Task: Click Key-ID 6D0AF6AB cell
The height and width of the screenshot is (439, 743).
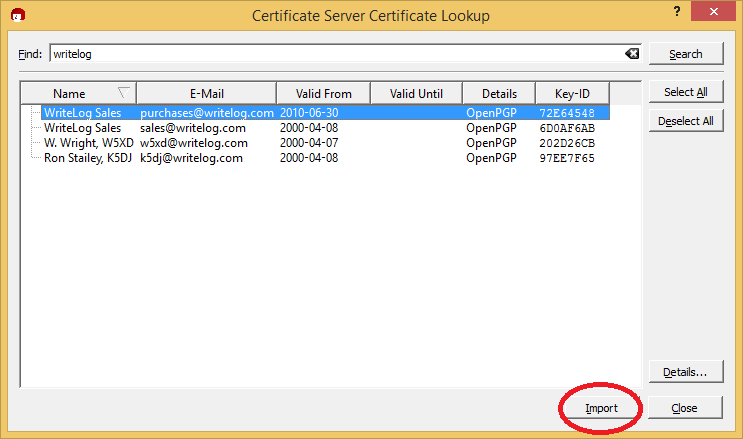Action: 567,128
